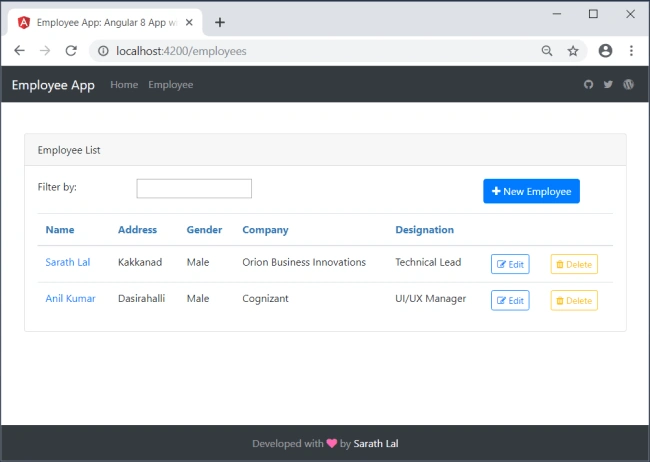Open the WordPress icon in navbar
Screen dimensions: 650x462
(628, 85)
